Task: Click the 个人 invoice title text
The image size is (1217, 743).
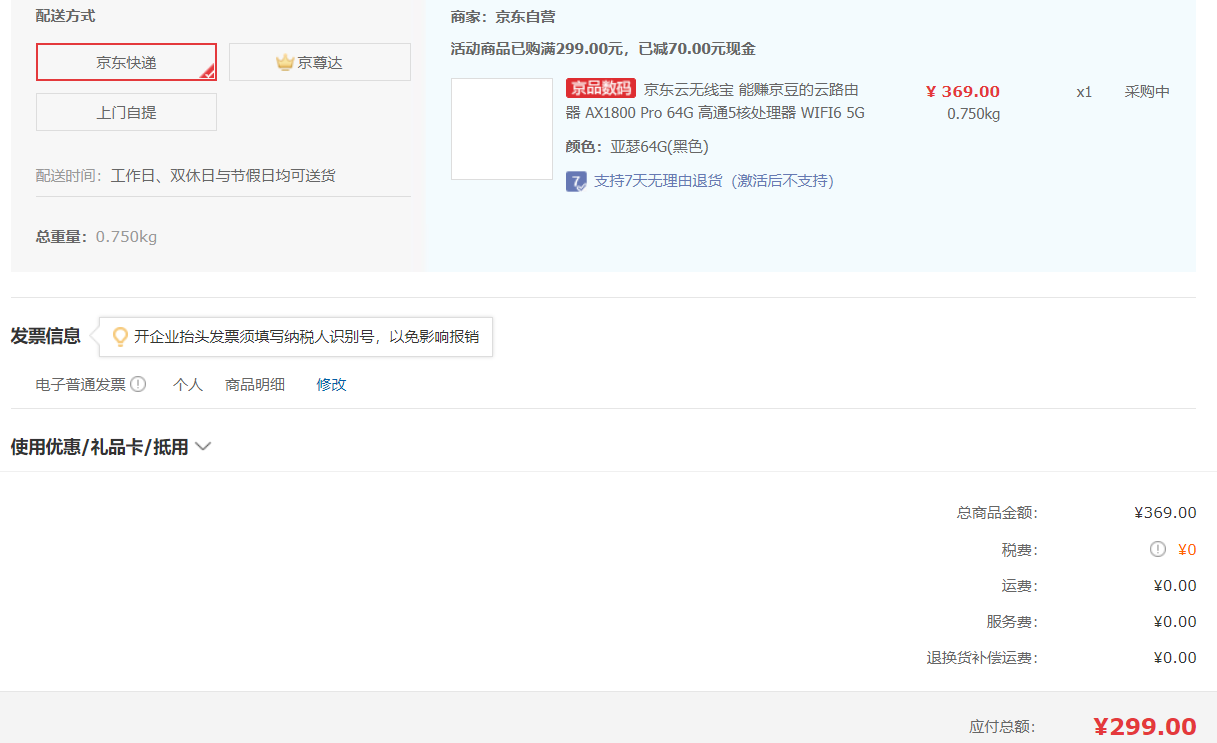Action: point(188,384)
